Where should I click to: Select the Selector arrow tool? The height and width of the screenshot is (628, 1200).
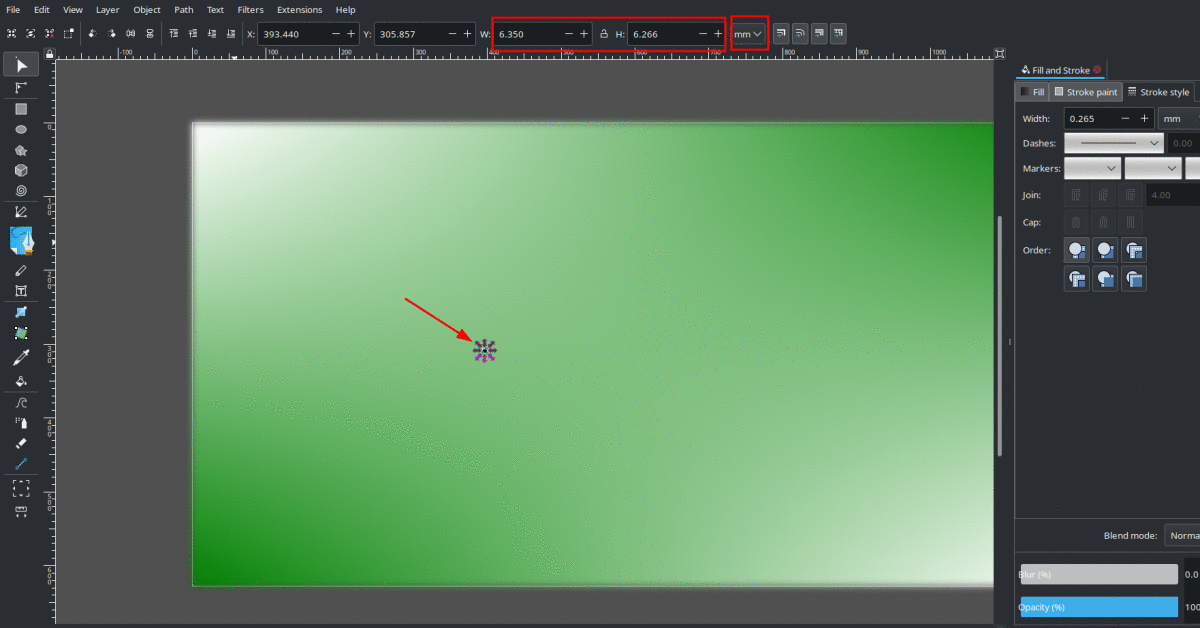click(21, 64)
